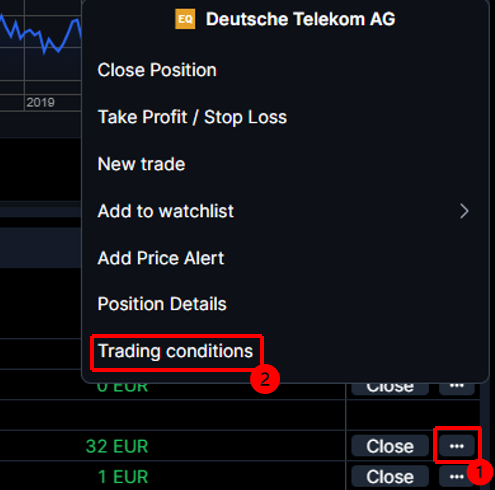Click the chevron arrow next to Add to watchlist
495x490 pixels.
464,211
